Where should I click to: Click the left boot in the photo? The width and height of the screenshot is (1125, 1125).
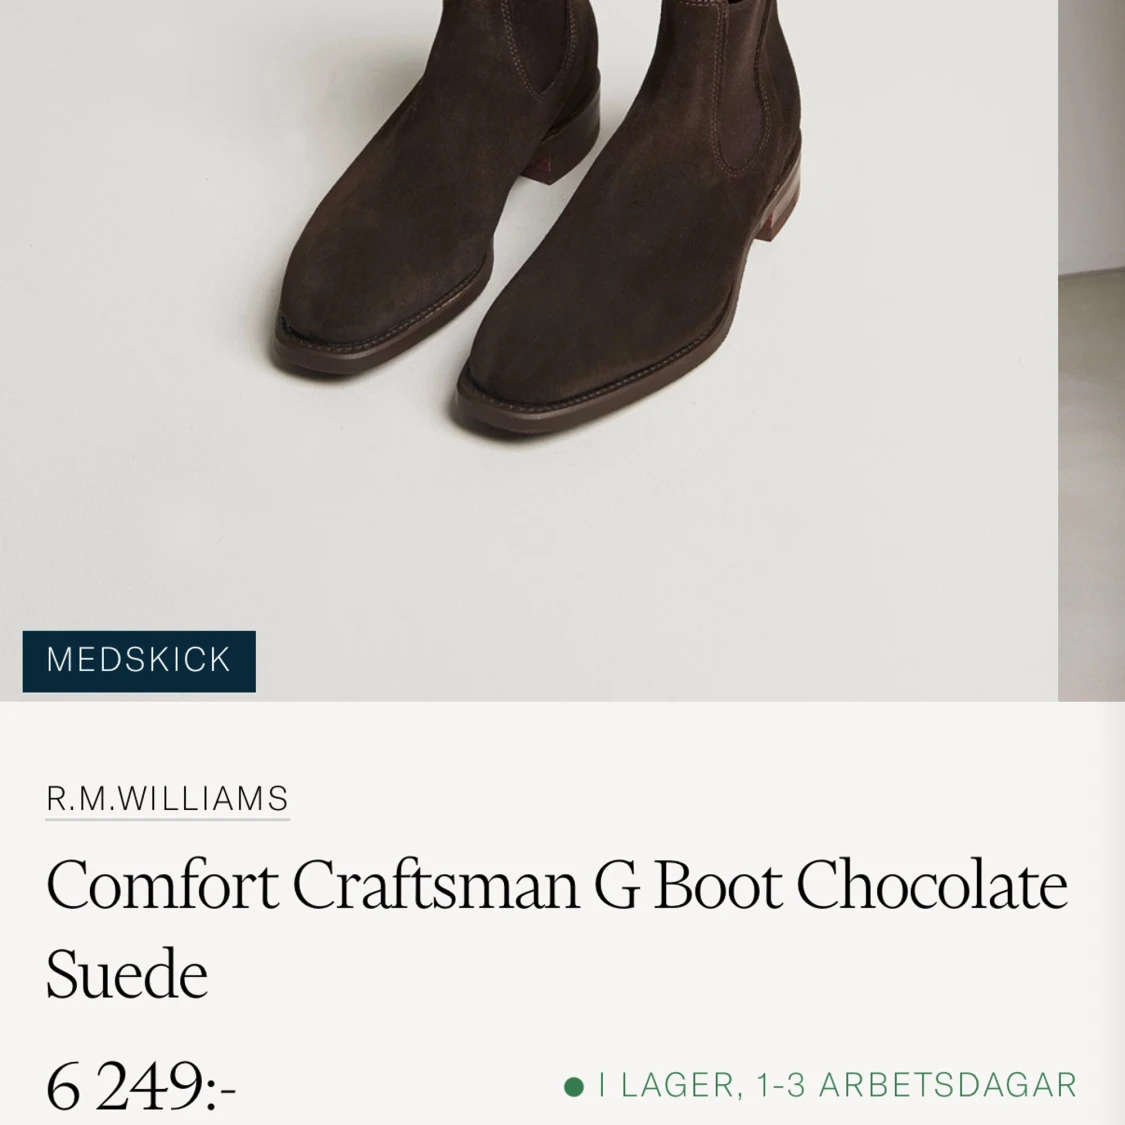click(x=438, y=187)
